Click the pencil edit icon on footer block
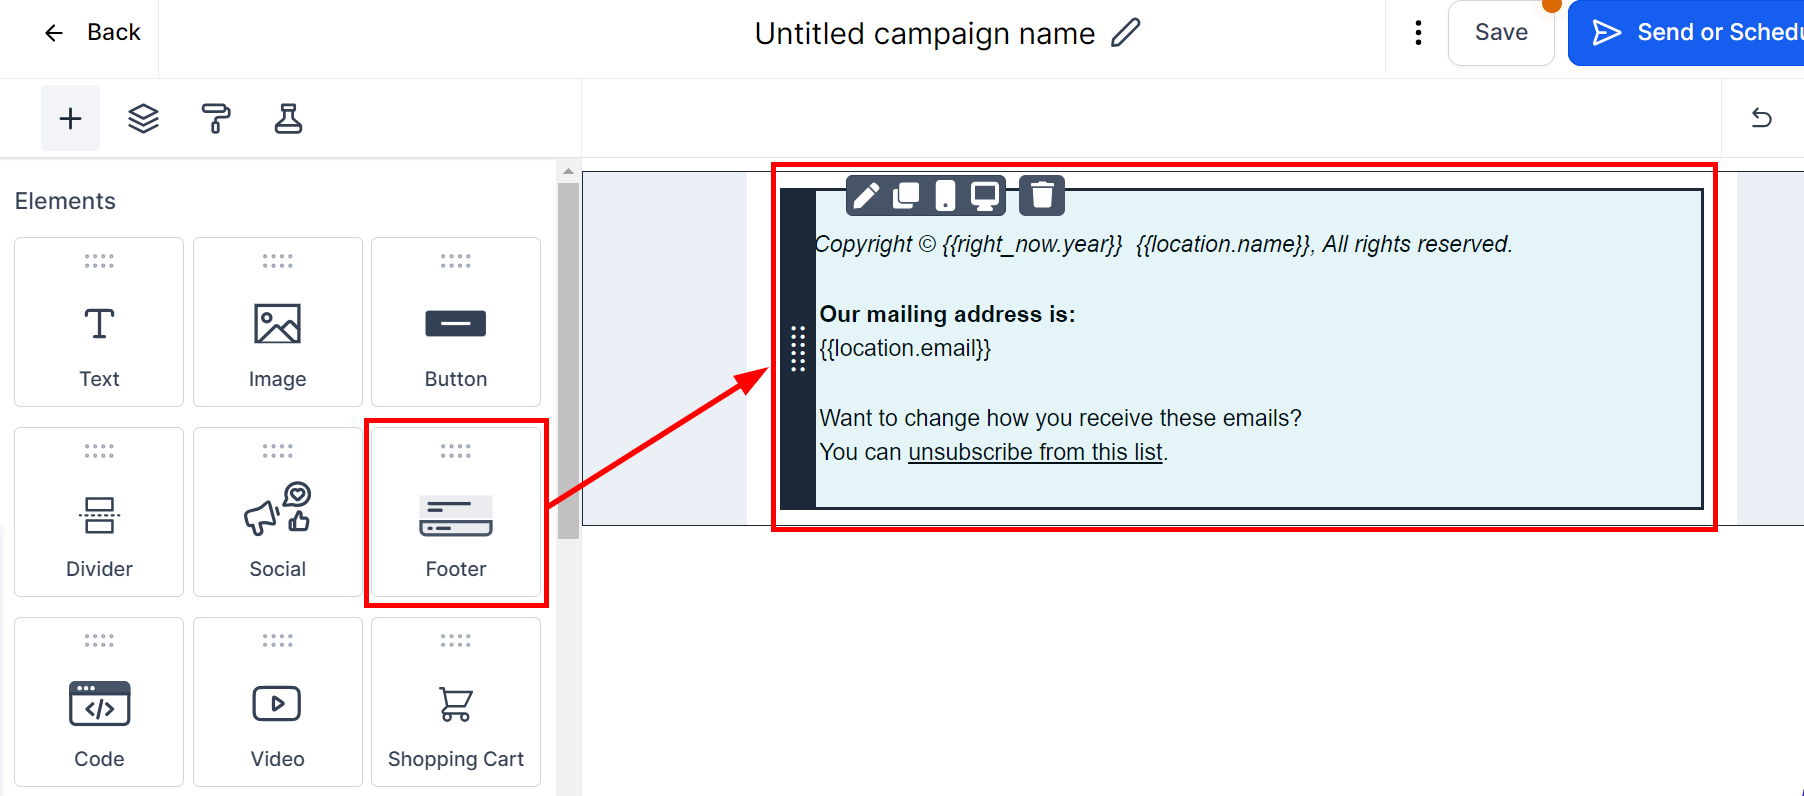Screen dimensions: 1804x796 (x=866, y=195)
